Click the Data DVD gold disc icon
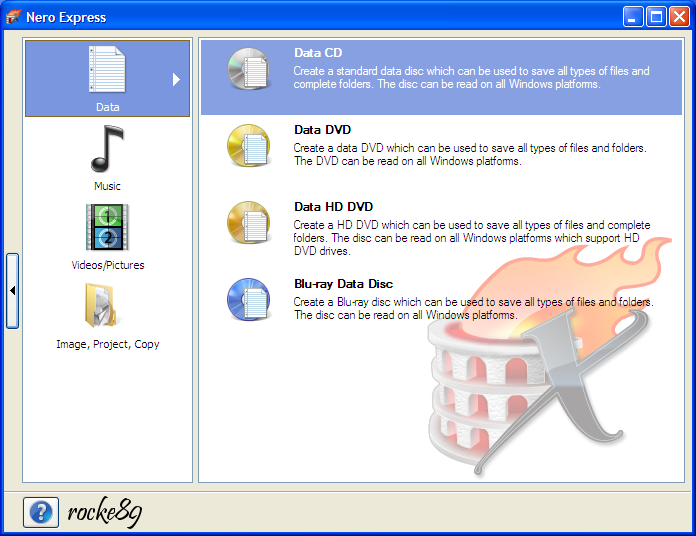 [x=249, y=146]
